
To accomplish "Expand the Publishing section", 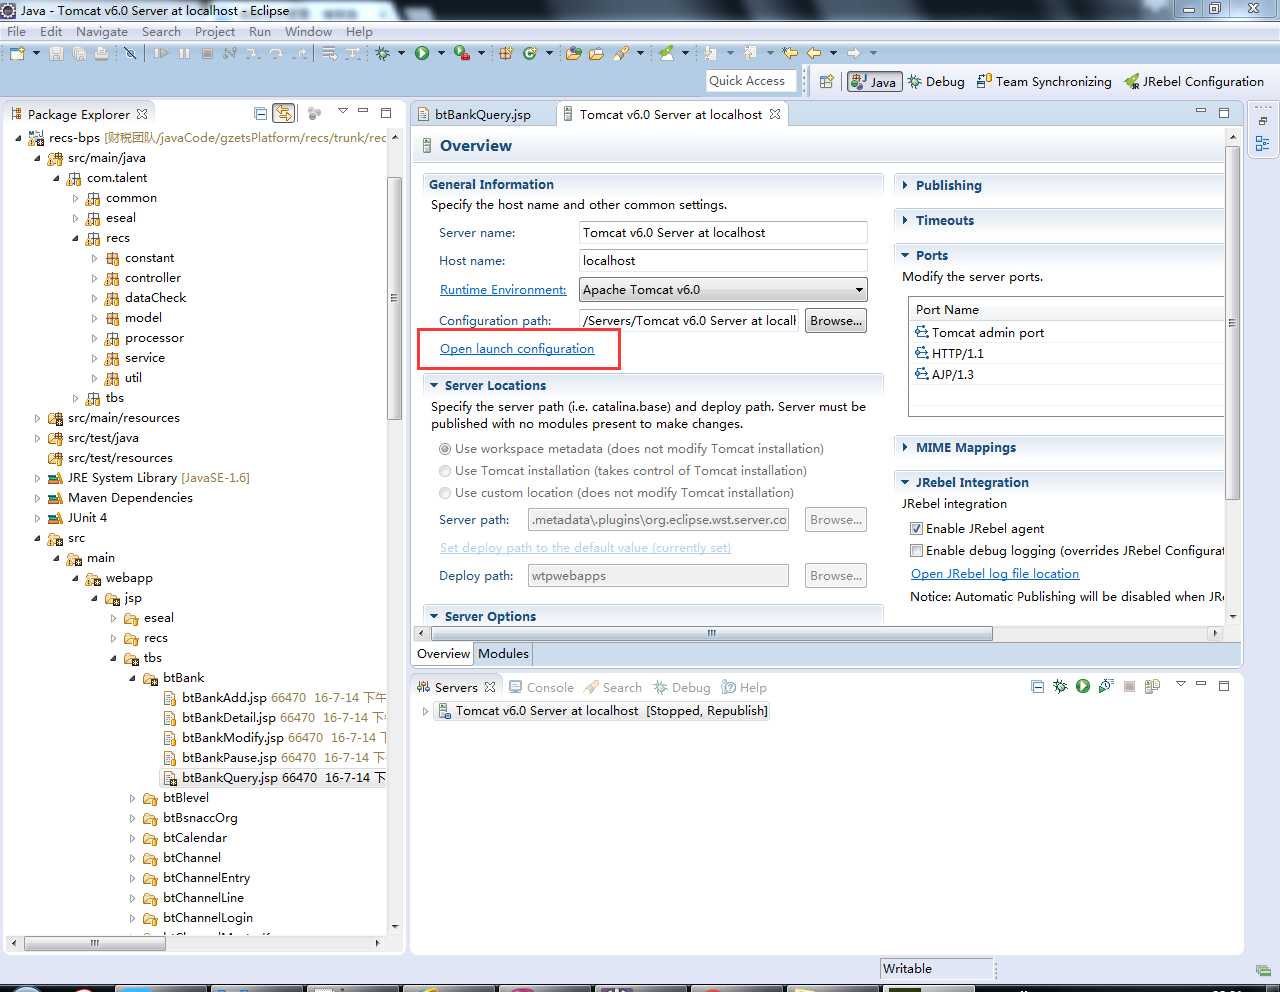I will (905, 186).
